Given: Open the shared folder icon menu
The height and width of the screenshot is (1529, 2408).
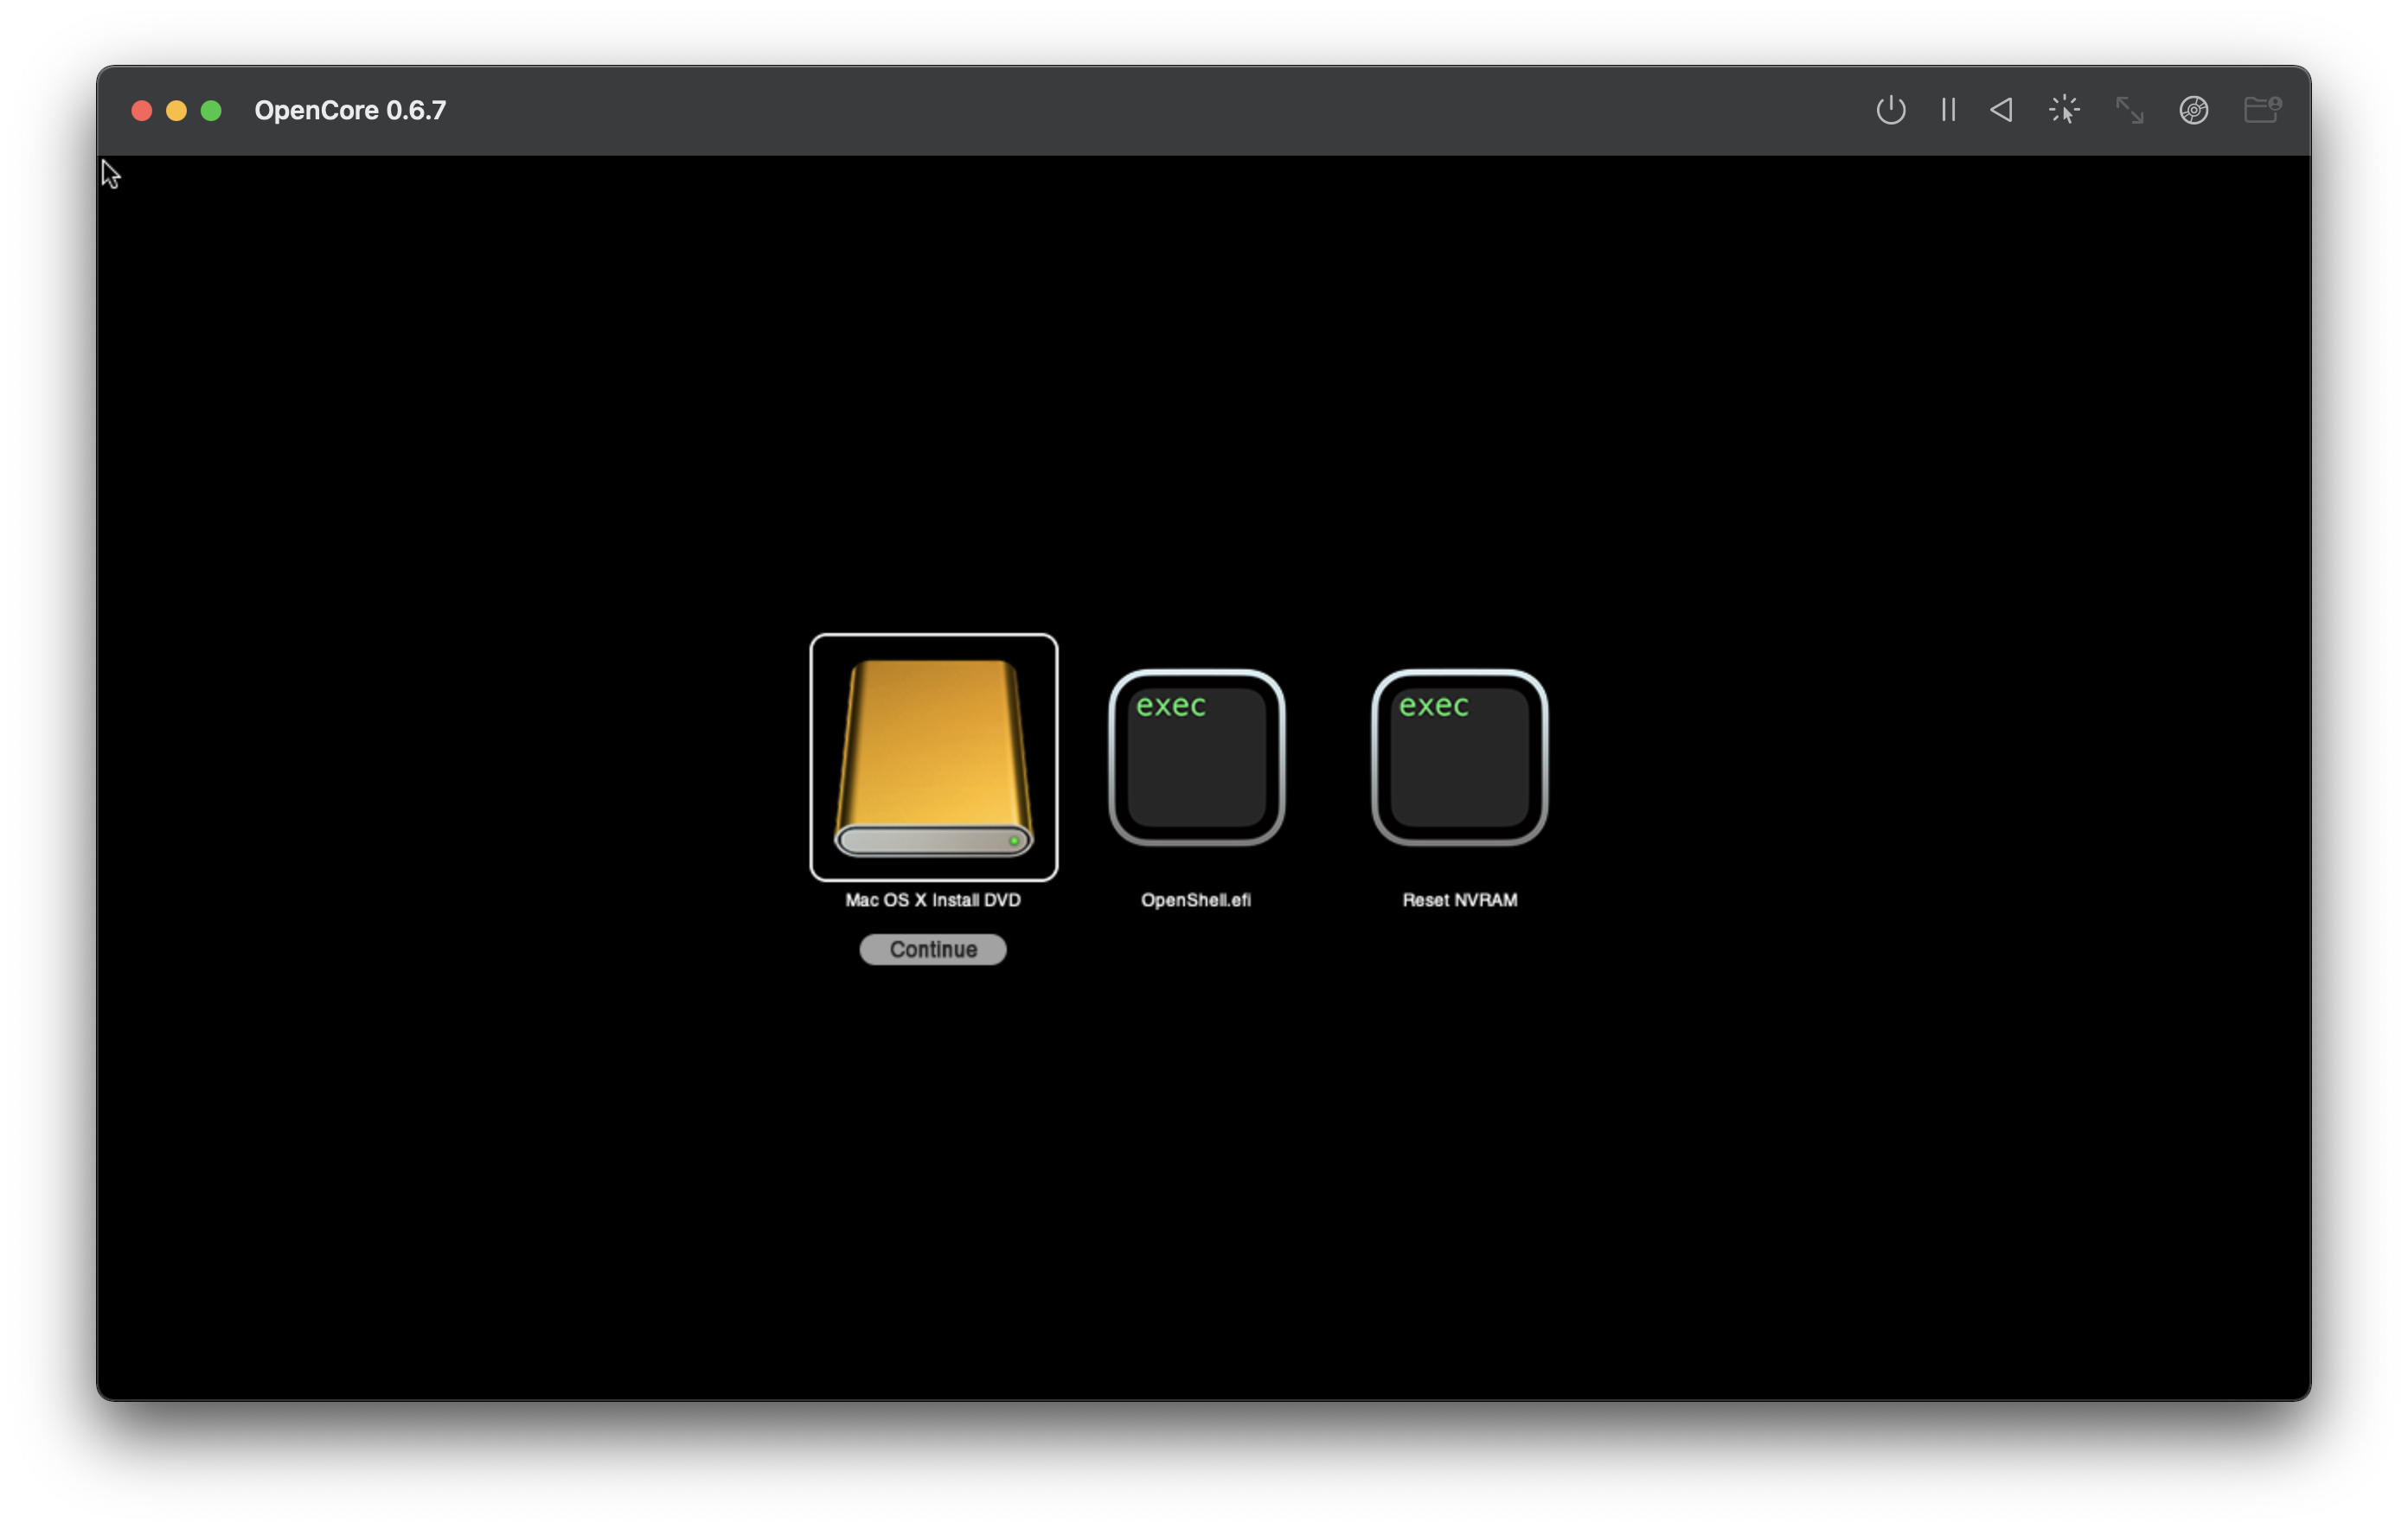Looking at the screenshot, I should point(2261,110).
